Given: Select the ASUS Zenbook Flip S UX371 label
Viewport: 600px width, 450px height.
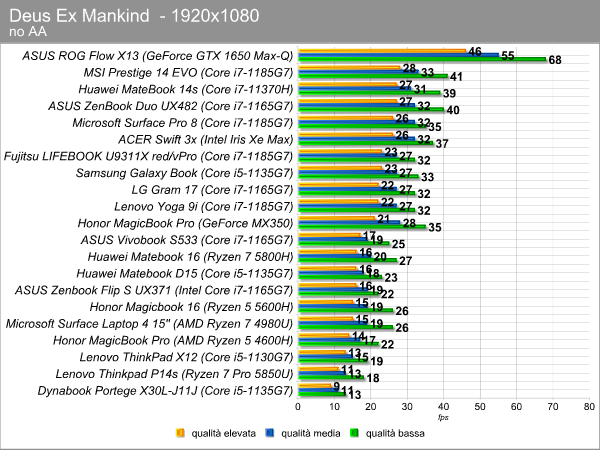Looking at the screenshot, I should coord(154,290).
